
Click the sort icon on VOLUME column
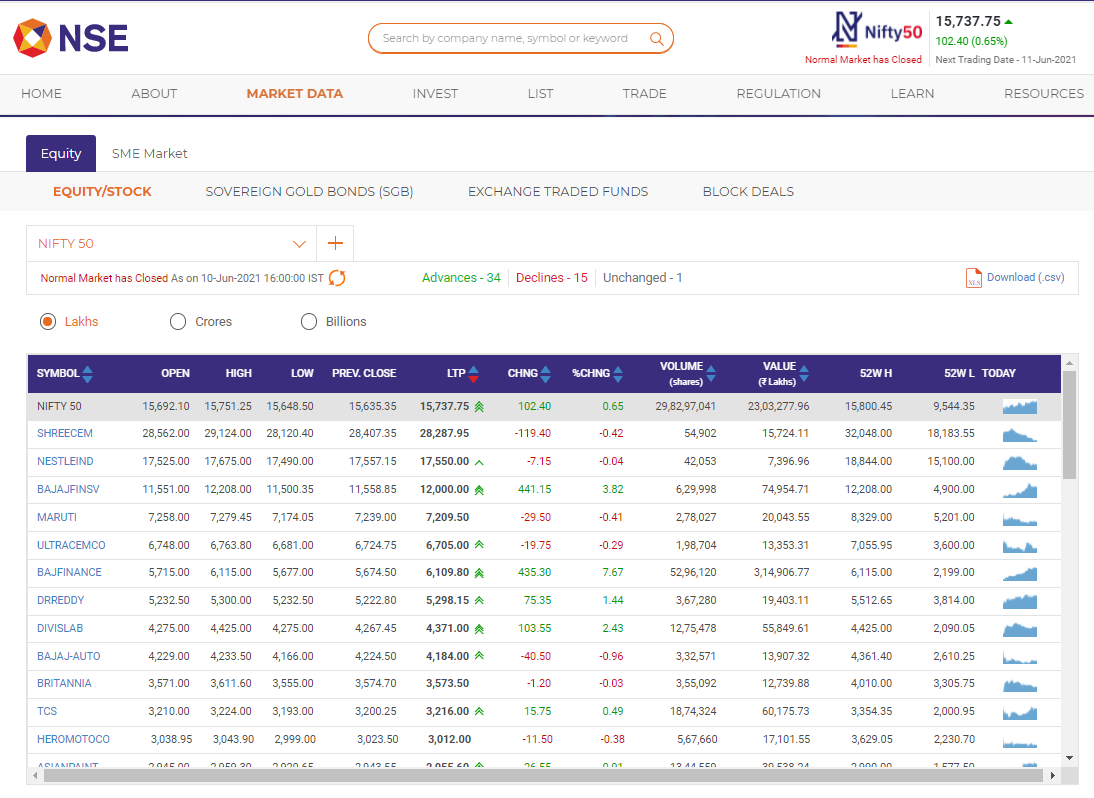[x=712, y=373]
